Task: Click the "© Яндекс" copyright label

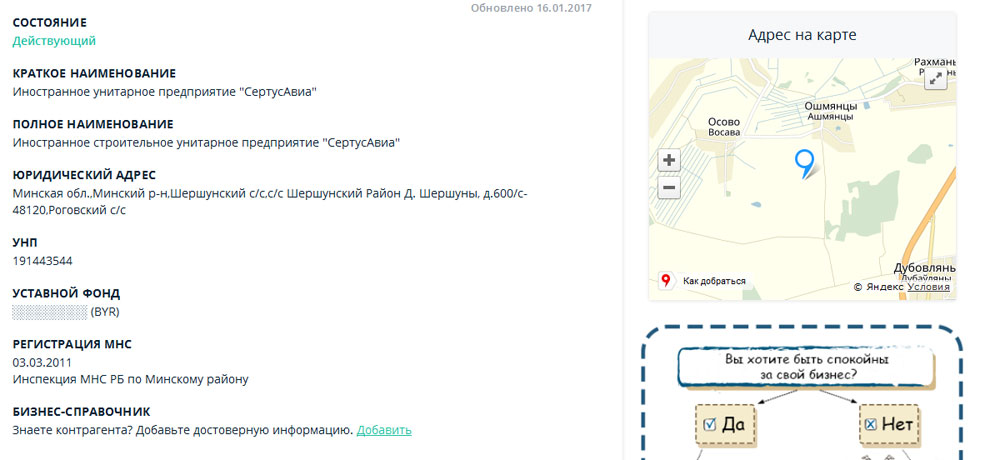Action: pos(877,287)
